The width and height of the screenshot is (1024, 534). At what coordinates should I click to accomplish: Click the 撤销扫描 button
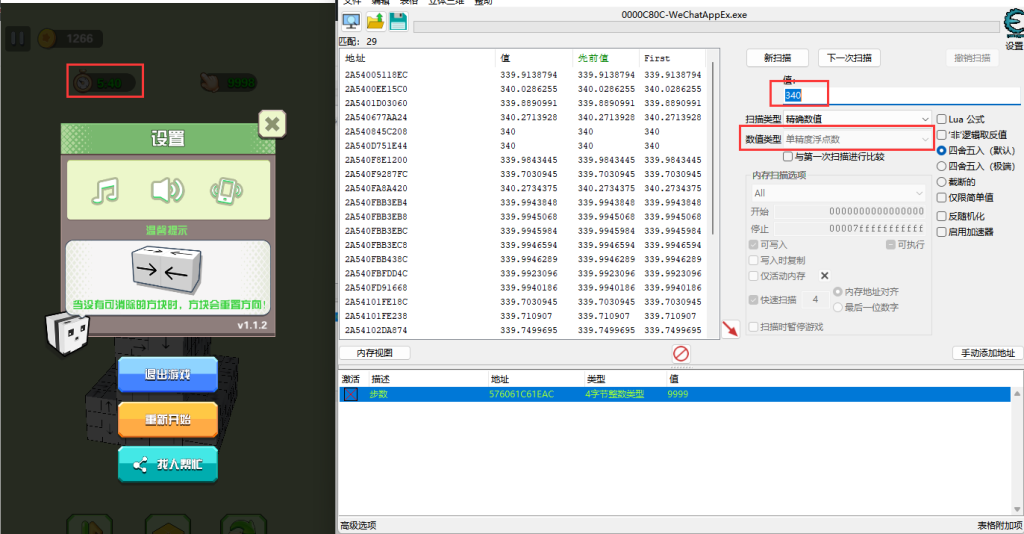pos(972,57)
